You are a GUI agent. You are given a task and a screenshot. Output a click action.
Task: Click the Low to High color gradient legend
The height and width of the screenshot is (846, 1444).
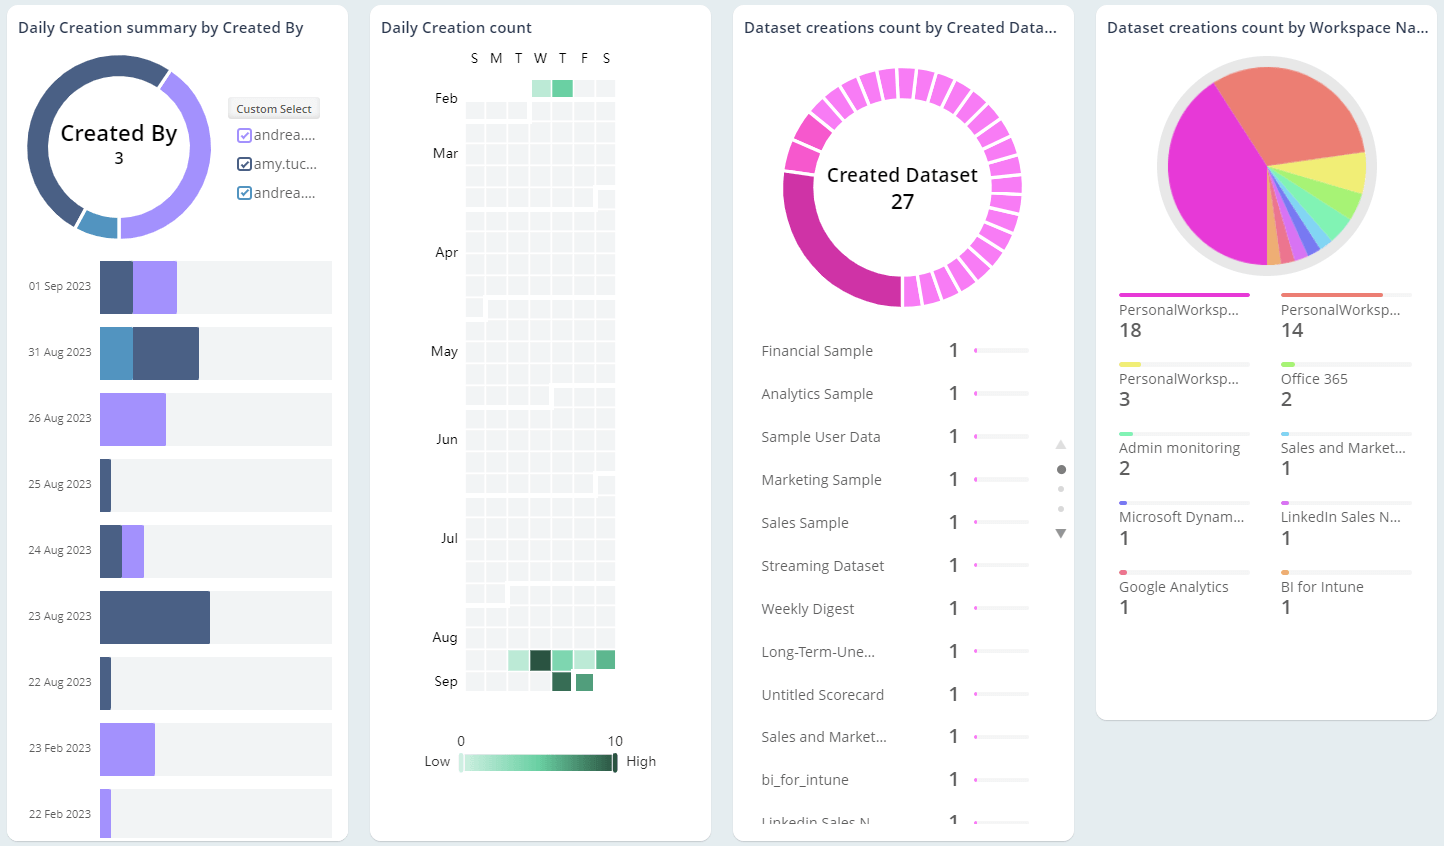[539, 761]
